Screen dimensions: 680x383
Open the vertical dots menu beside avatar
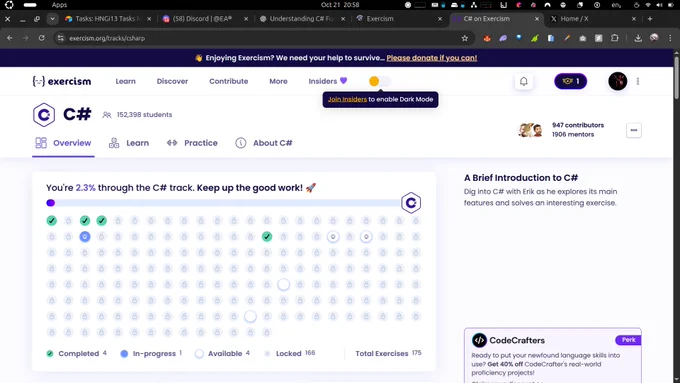pos(638,81)
